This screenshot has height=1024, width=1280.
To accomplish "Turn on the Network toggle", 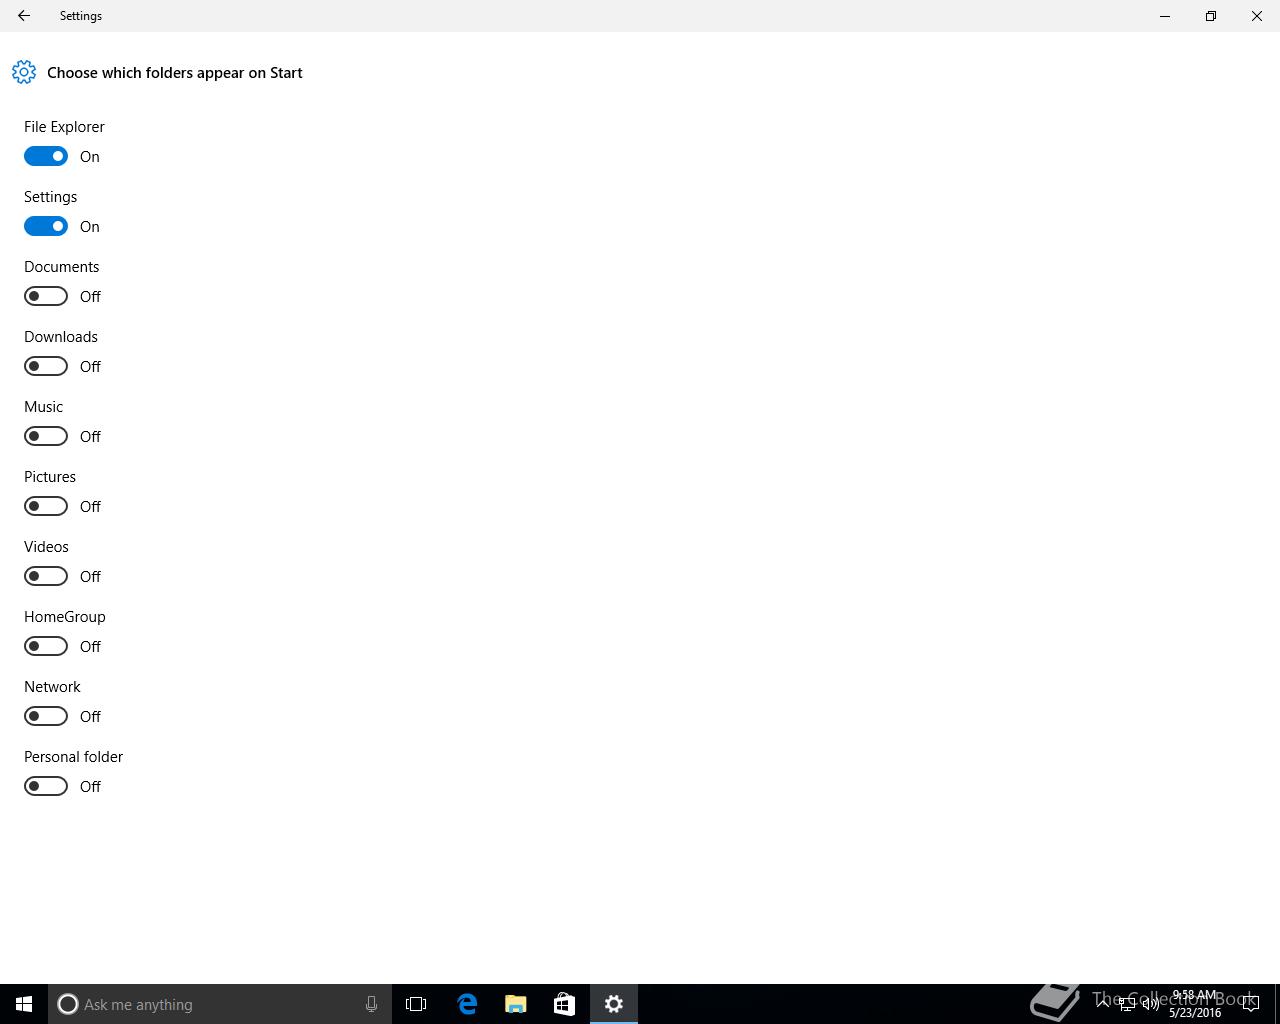I will pyautogui.click(x=46, y=716).
